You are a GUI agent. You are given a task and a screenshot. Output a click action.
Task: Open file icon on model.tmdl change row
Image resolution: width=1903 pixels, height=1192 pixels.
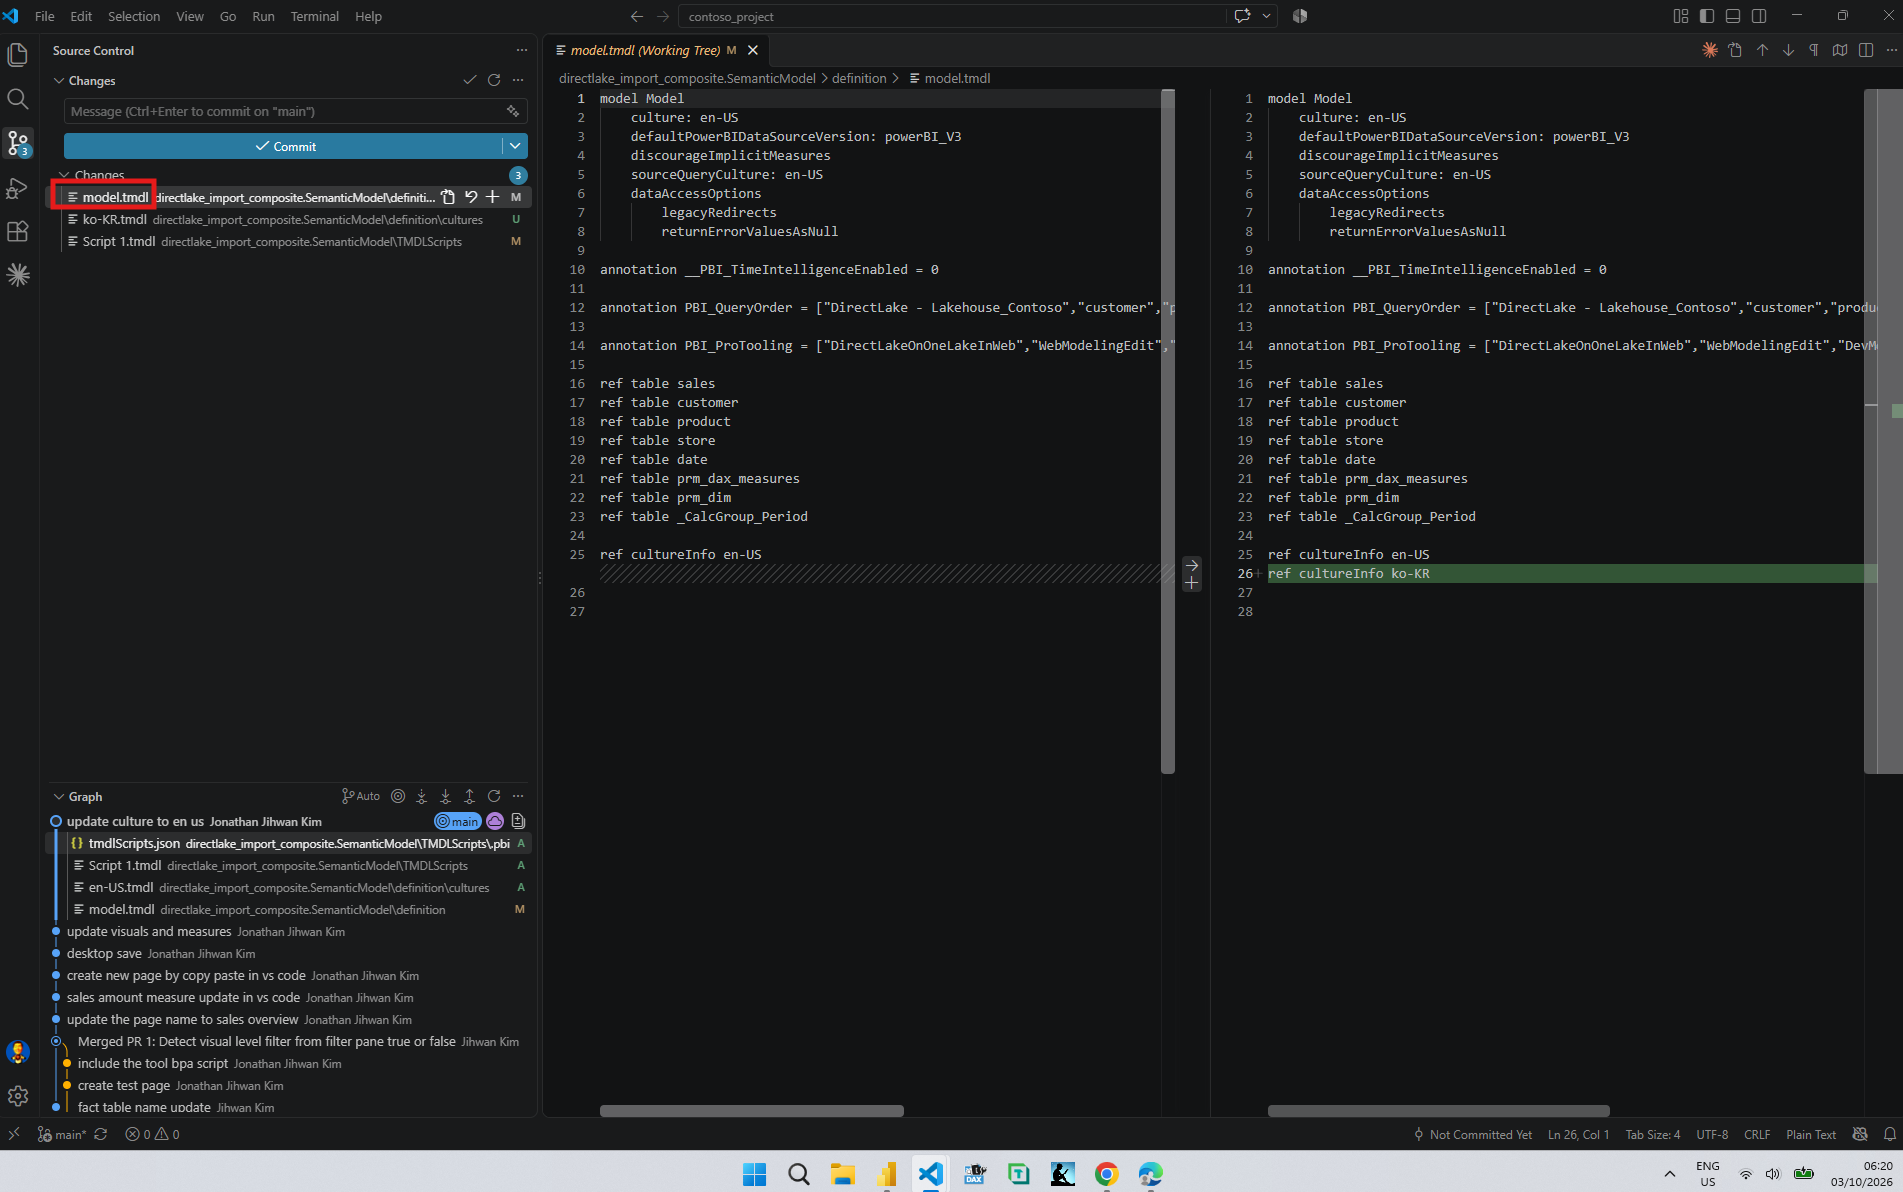448,197
